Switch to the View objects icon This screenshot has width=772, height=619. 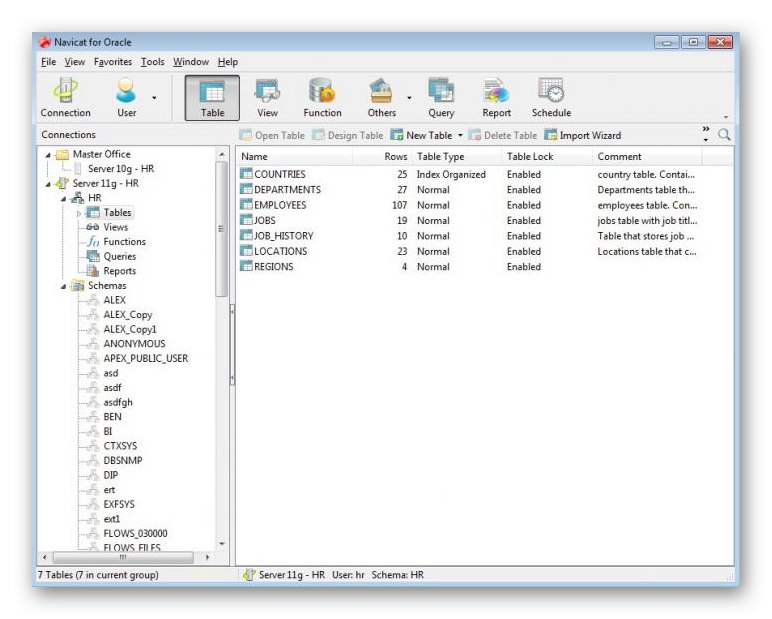267,98
